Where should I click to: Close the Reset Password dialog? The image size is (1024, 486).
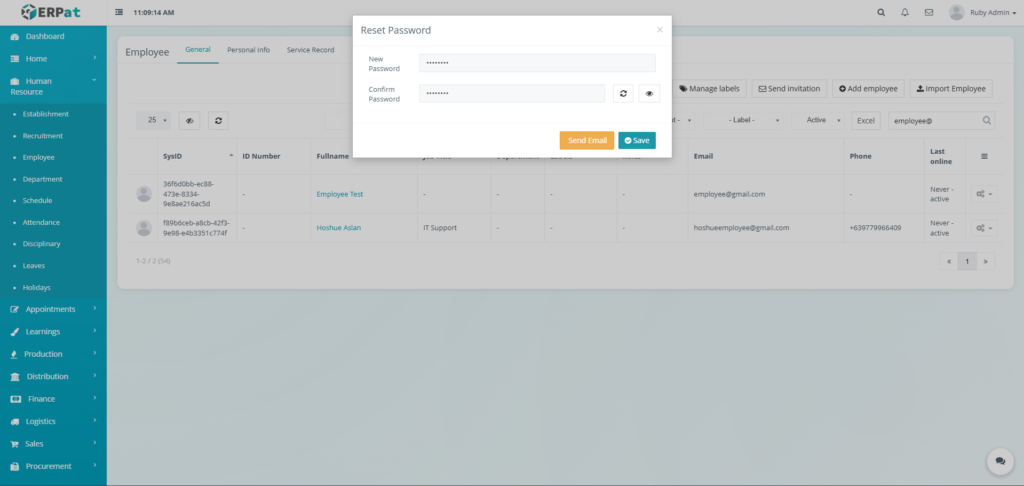coord(660,29)
